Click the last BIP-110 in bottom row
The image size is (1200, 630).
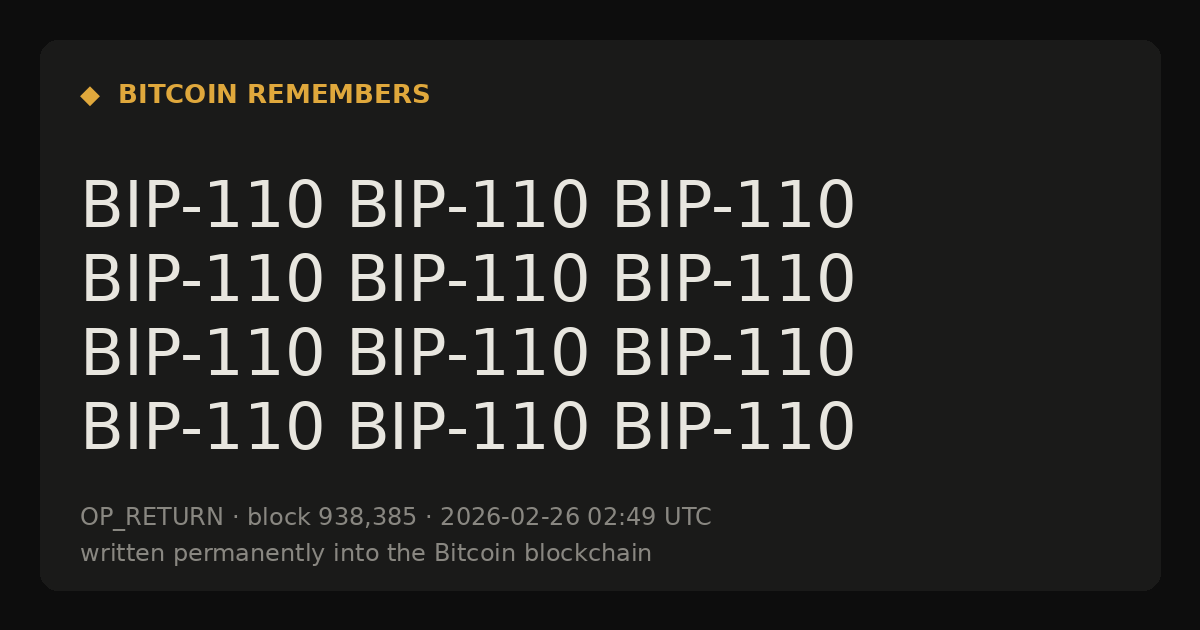pos(733,429)
